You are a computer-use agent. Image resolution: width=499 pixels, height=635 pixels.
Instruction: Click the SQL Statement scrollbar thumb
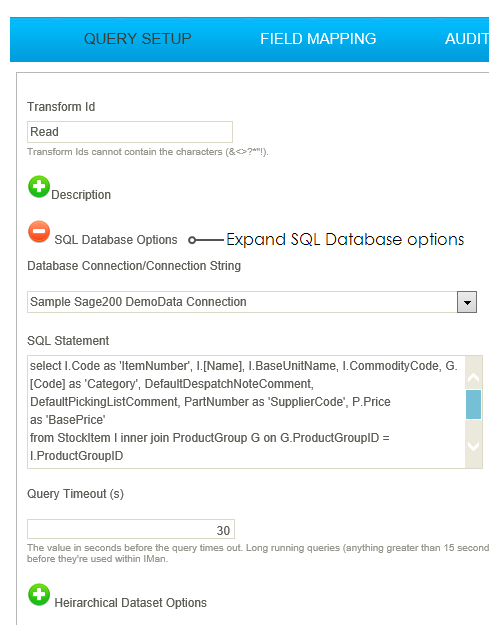(x=473, y=404)
